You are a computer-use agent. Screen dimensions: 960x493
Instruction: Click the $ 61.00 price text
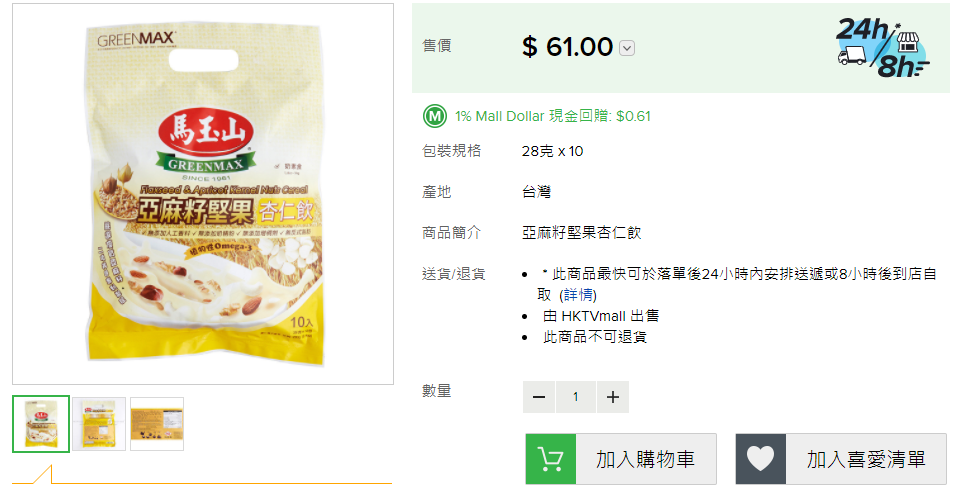coord(567,47)
